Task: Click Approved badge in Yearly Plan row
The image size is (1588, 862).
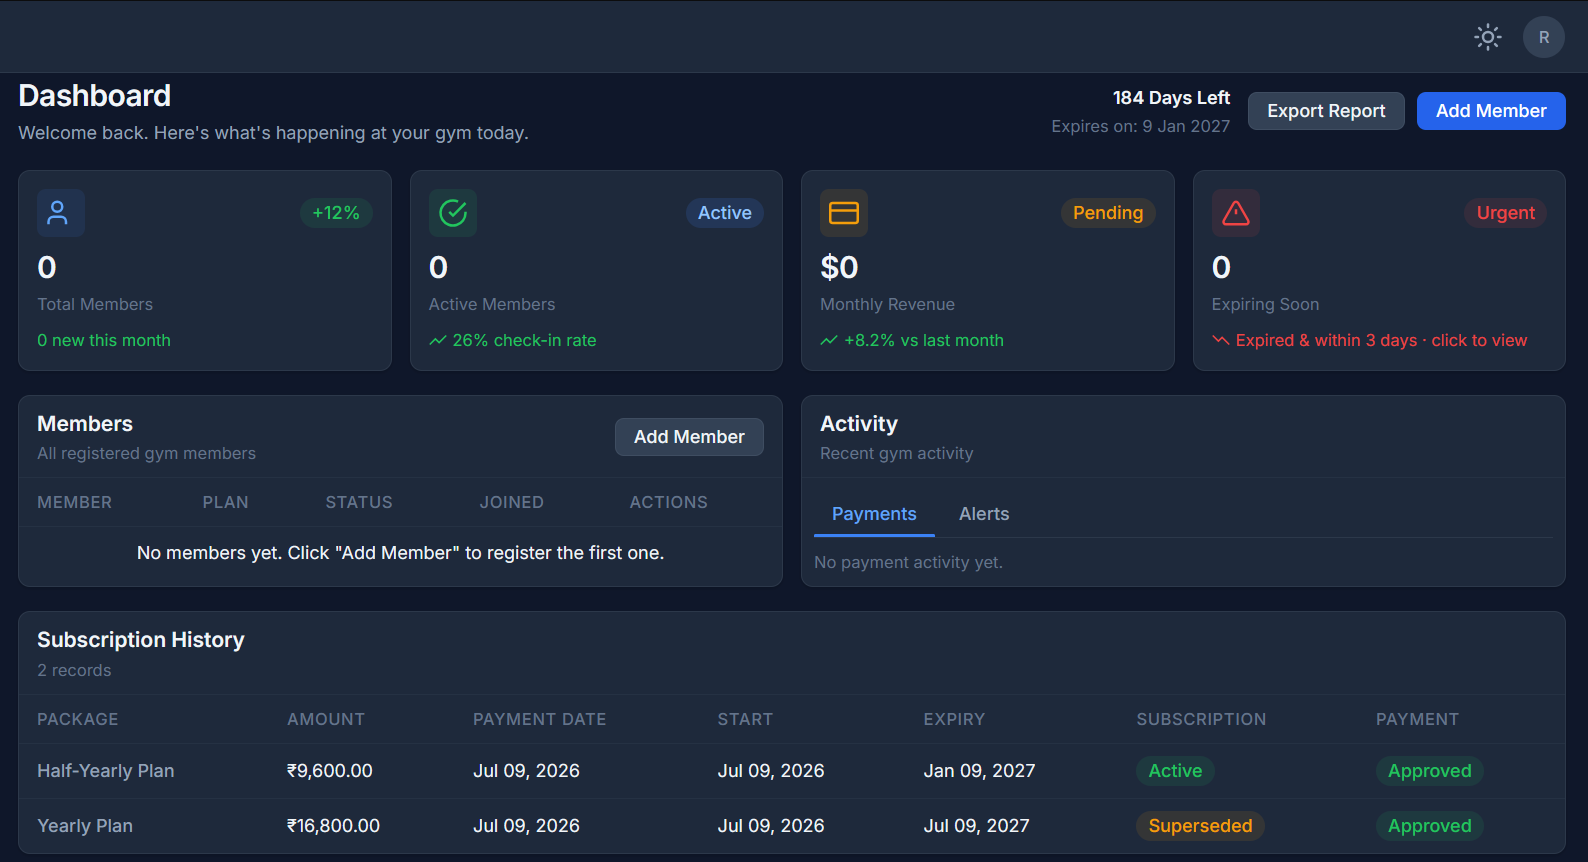Action: (1429, 826)
